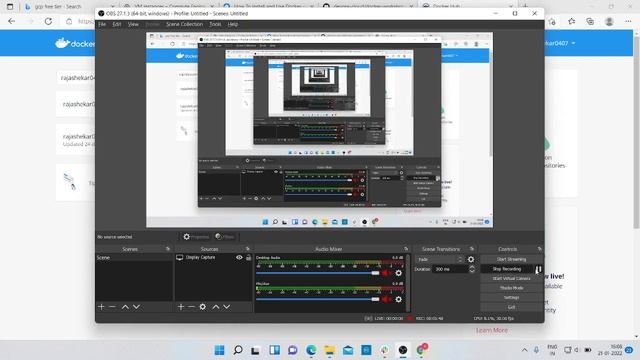Pop out the Scene Transitions dock

pos(472,249)
